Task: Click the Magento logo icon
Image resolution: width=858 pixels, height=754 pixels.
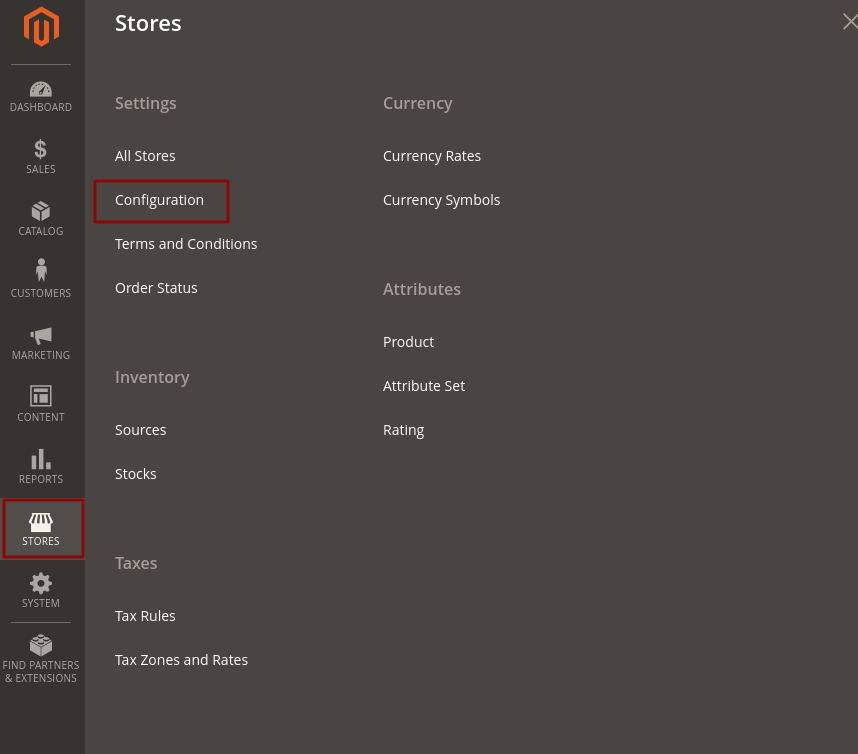Action: [x=41, y=27]
